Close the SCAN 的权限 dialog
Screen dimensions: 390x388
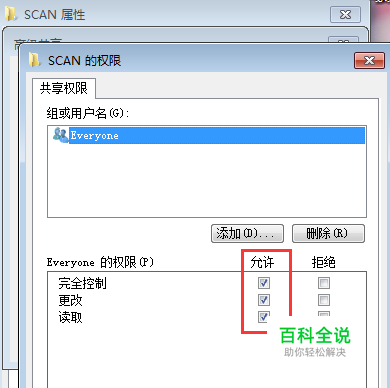pyautogui.click(x=369, y=61)
